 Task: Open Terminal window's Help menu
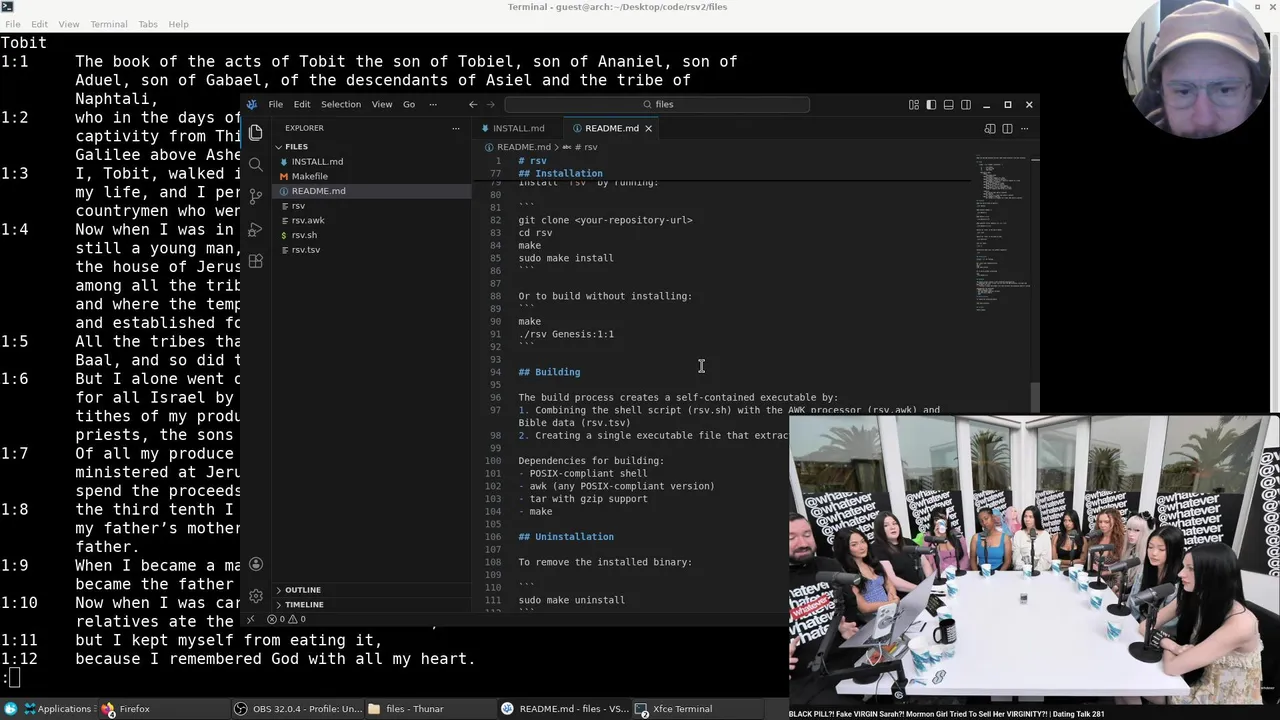[178, 24]
